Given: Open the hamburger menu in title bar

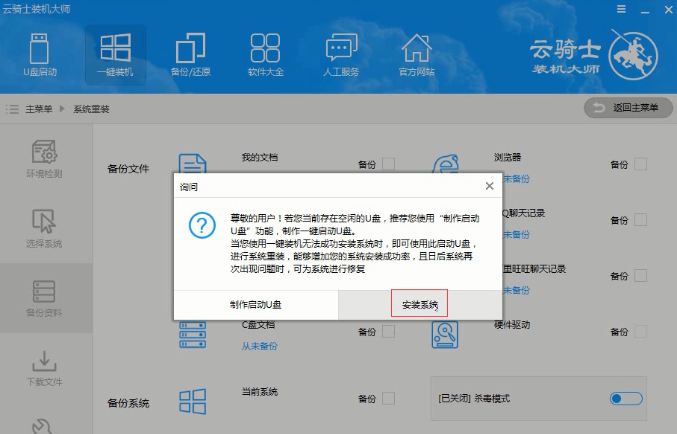Looking at the screenshot, I should point(621,9).
